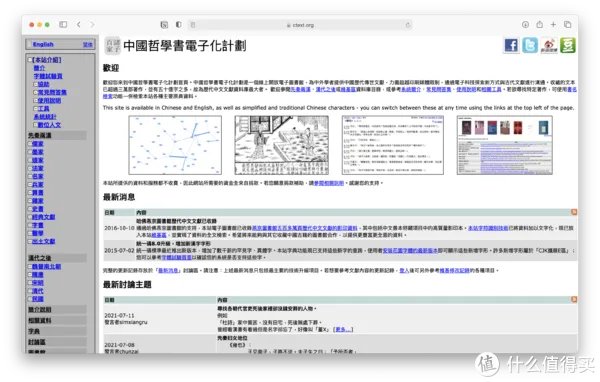Open the 簡介說明 sidebar section

coord(57,309)
